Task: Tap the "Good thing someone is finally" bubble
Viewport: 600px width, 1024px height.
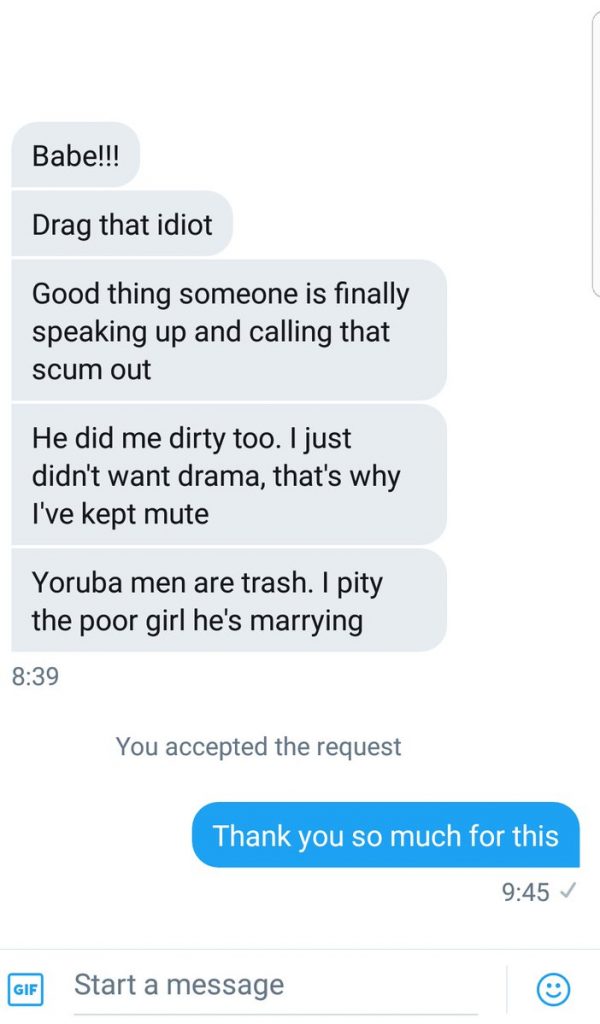Action: (228, 331)
